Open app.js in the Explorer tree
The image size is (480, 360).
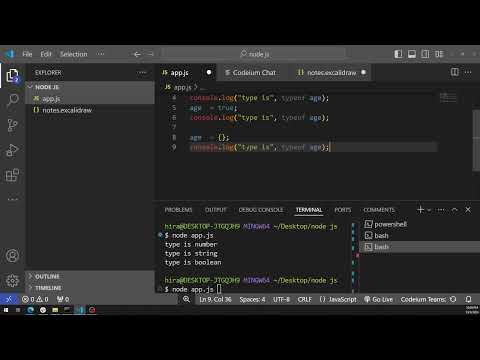90,98
